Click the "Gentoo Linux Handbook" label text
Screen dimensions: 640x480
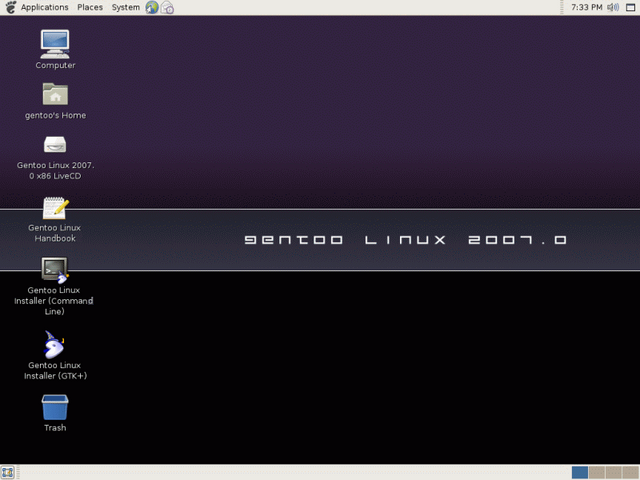point(55,233)
